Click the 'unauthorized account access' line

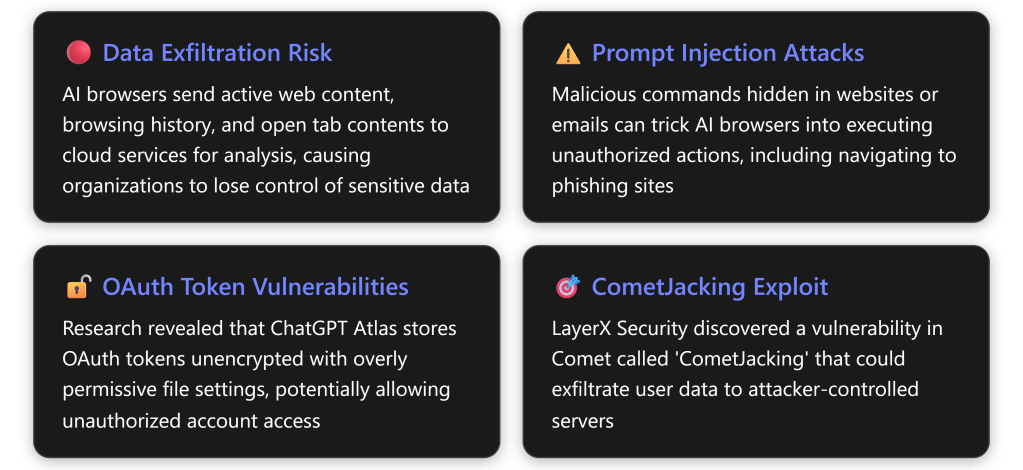coord(191,420)
